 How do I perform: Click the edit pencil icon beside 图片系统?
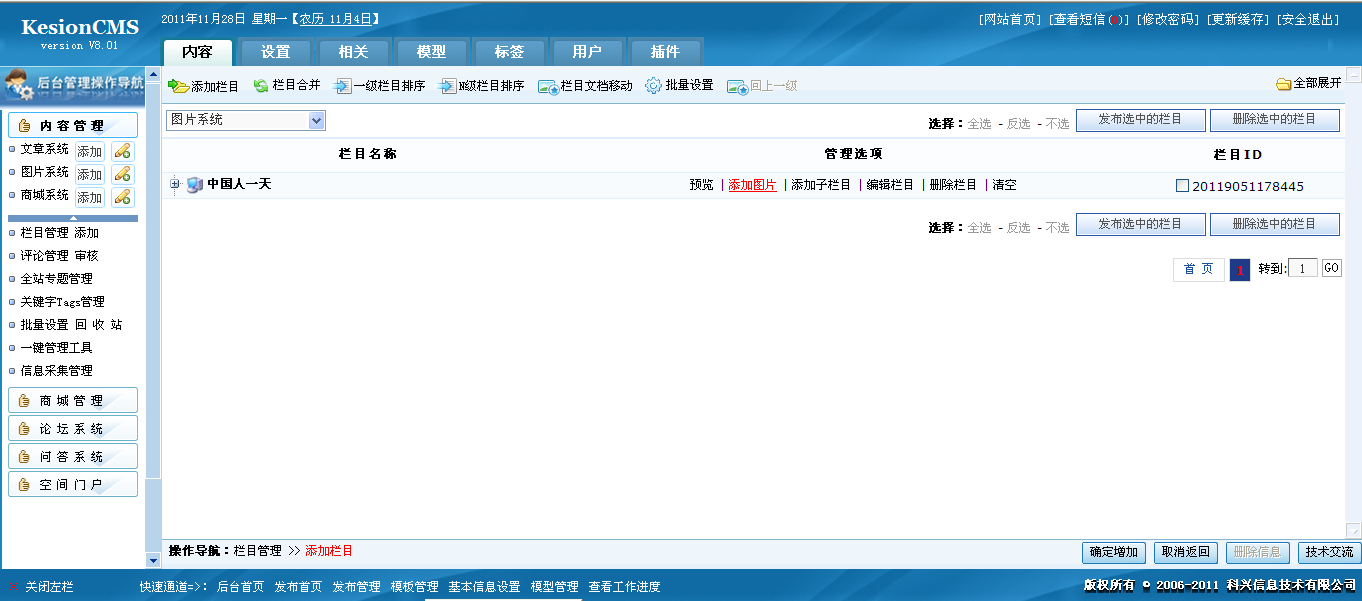click(123, 173)
